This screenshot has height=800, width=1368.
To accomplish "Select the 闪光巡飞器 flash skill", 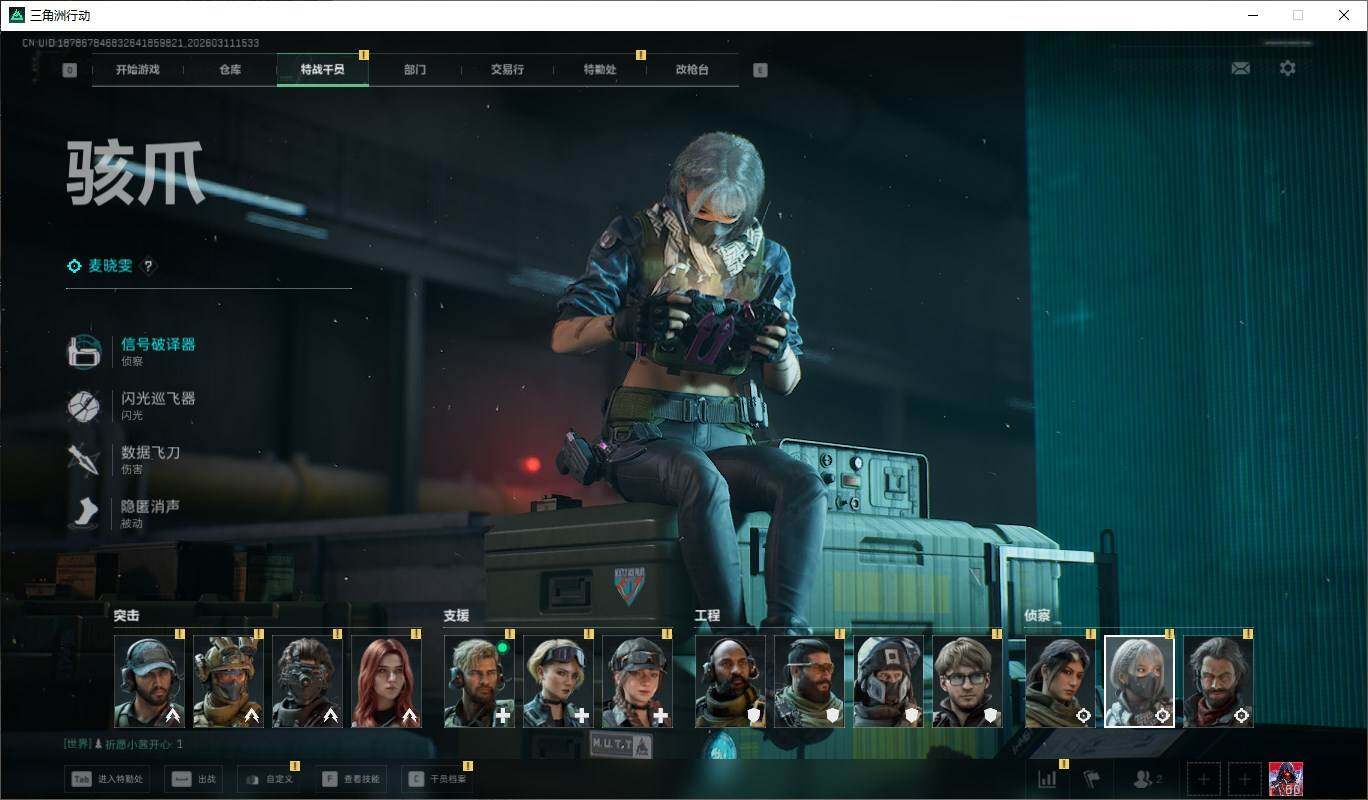I will [131, 405].
